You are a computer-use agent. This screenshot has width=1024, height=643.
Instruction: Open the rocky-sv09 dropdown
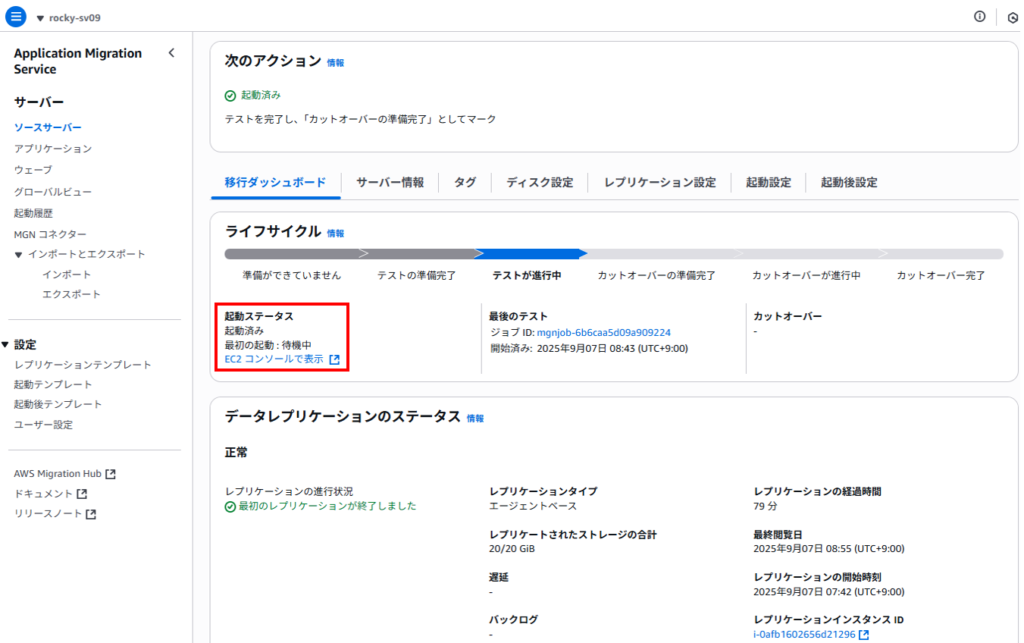click(x=69, y=18)
